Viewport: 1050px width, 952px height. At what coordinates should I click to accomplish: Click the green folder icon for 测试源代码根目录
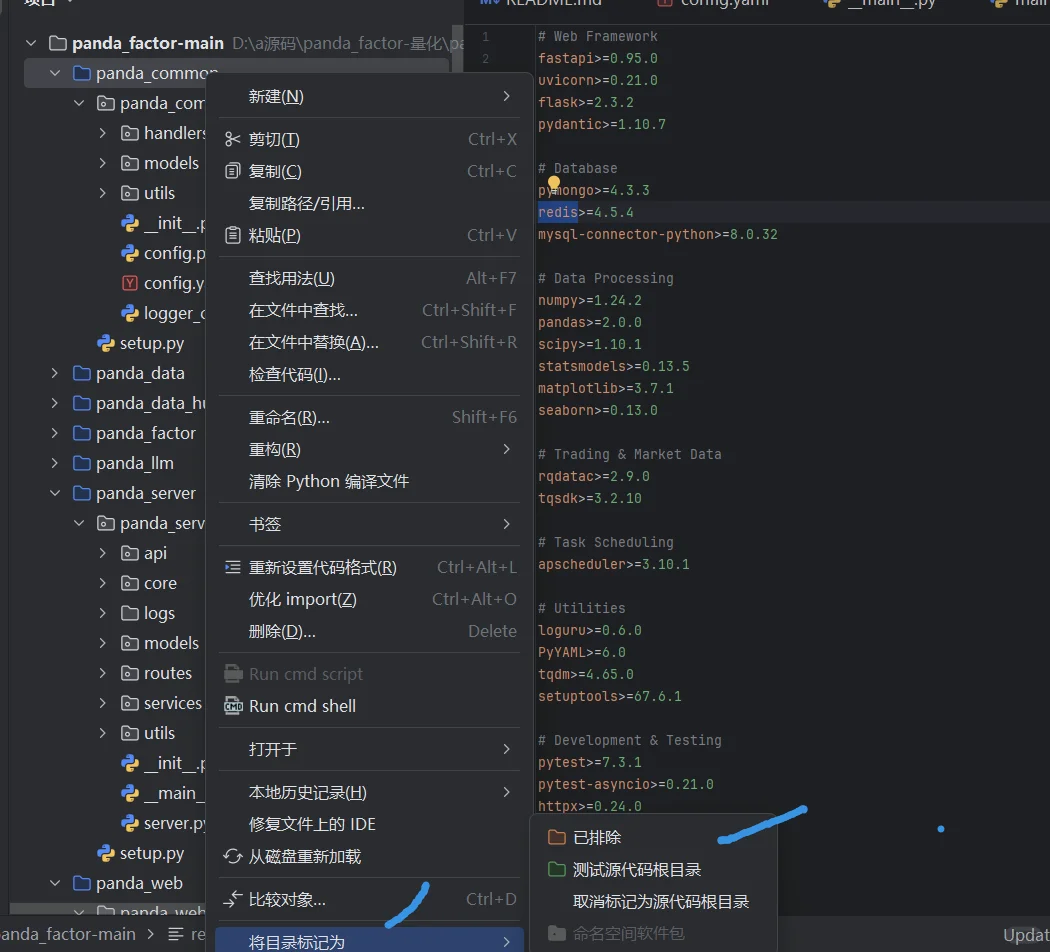(556, 869)
